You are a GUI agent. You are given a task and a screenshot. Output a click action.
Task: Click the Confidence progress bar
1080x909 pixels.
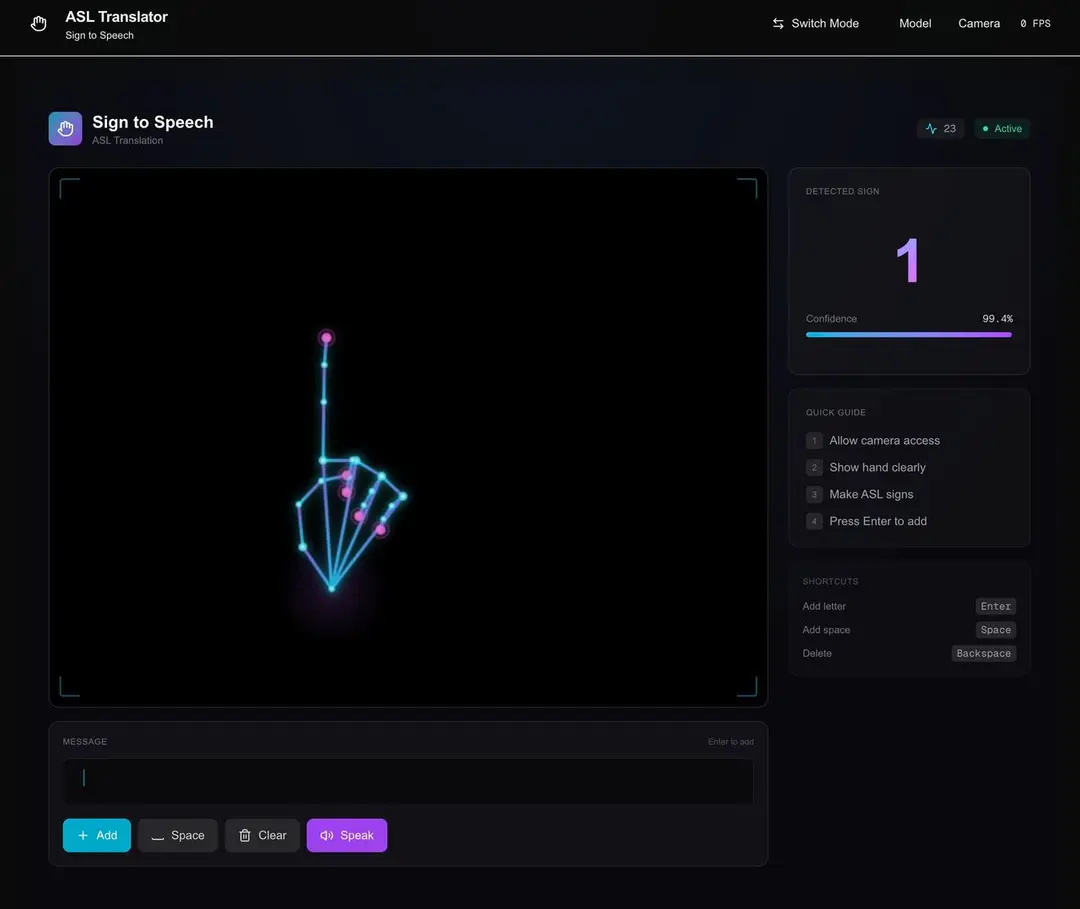pos(908,335)
